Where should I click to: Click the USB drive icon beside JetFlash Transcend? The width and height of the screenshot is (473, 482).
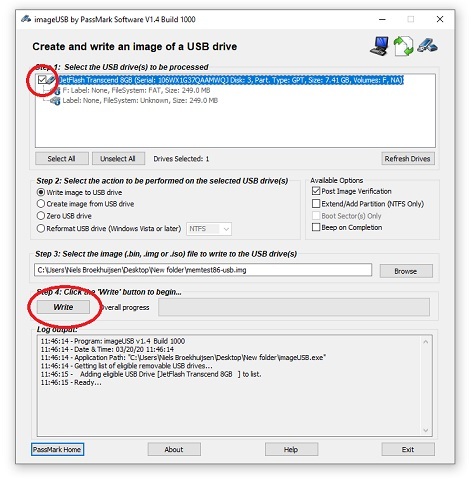pos(51,80)
